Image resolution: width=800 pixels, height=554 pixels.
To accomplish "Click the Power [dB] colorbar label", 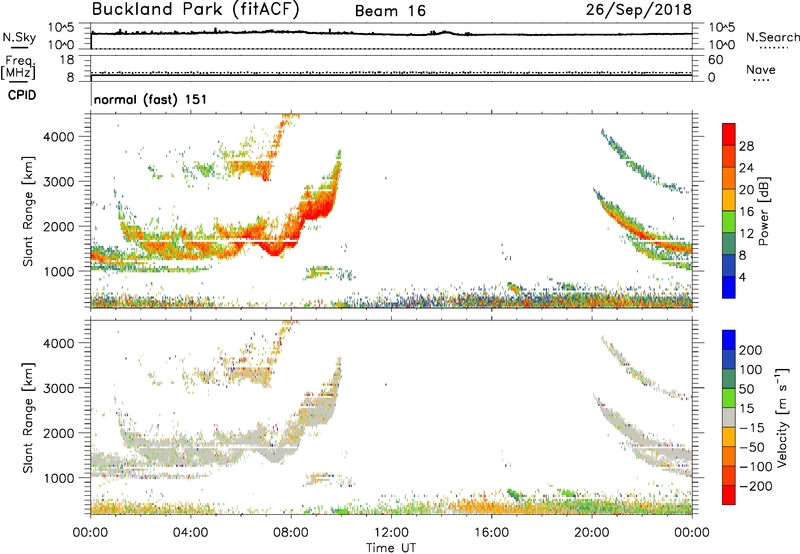I will click(x=764, y=211).
